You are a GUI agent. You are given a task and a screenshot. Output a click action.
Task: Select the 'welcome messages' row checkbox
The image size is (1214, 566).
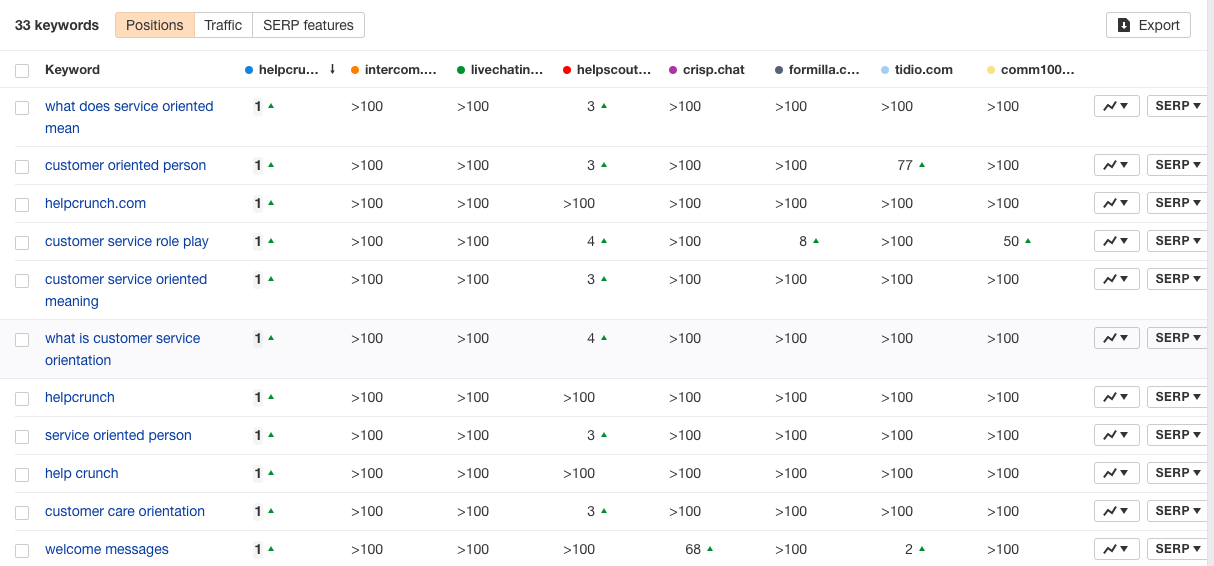point(22,550)
